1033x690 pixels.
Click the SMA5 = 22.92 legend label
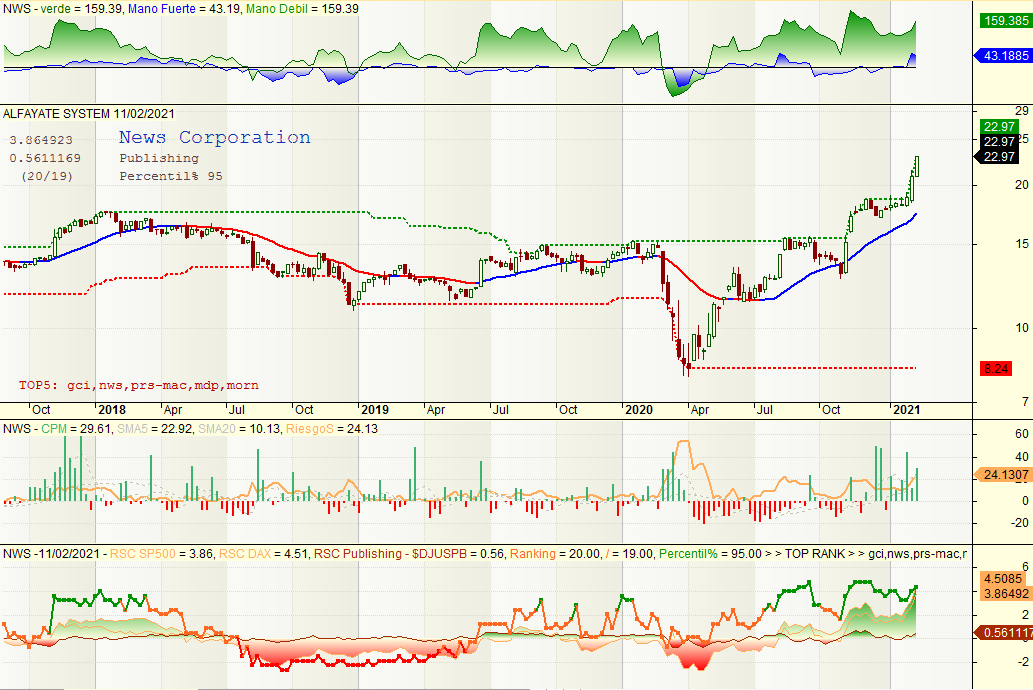pyautogui.click(x=155, y=428)
